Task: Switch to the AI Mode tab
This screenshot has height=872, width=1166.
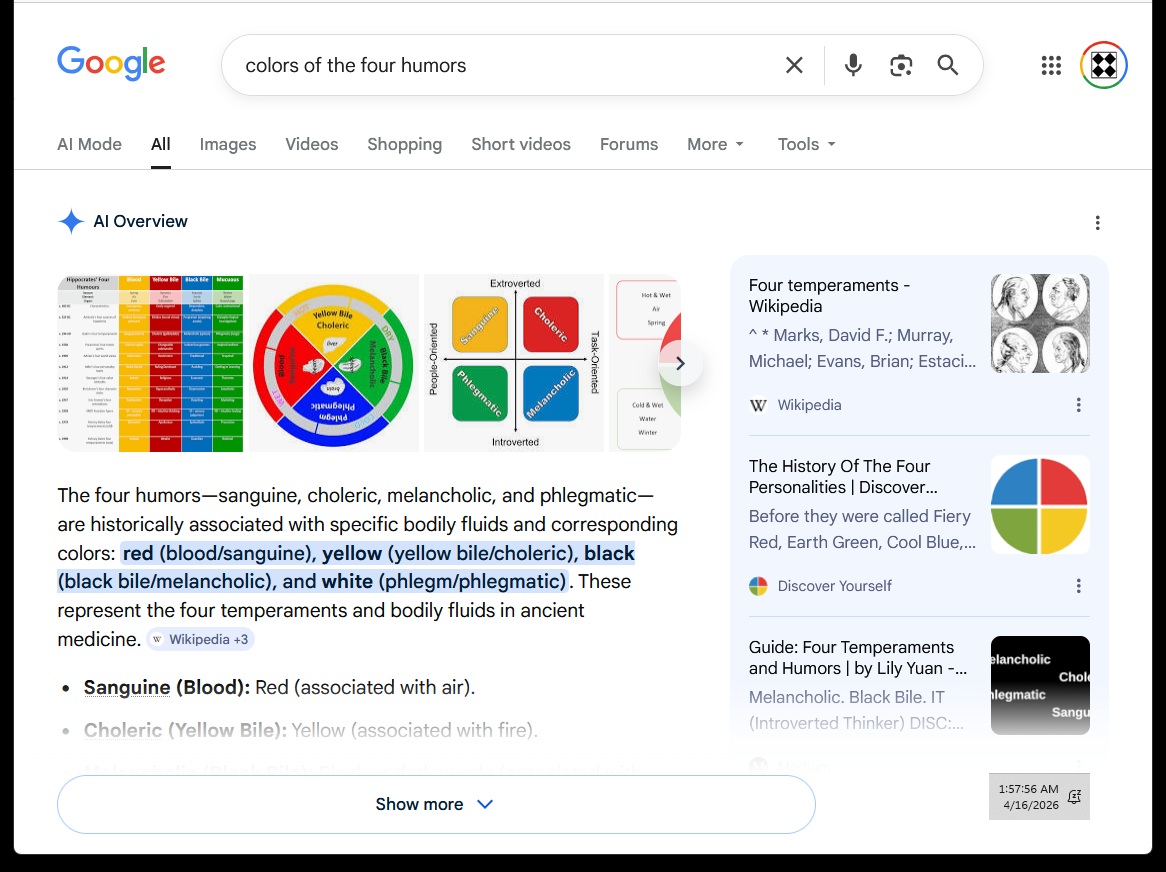Action: 89,144
